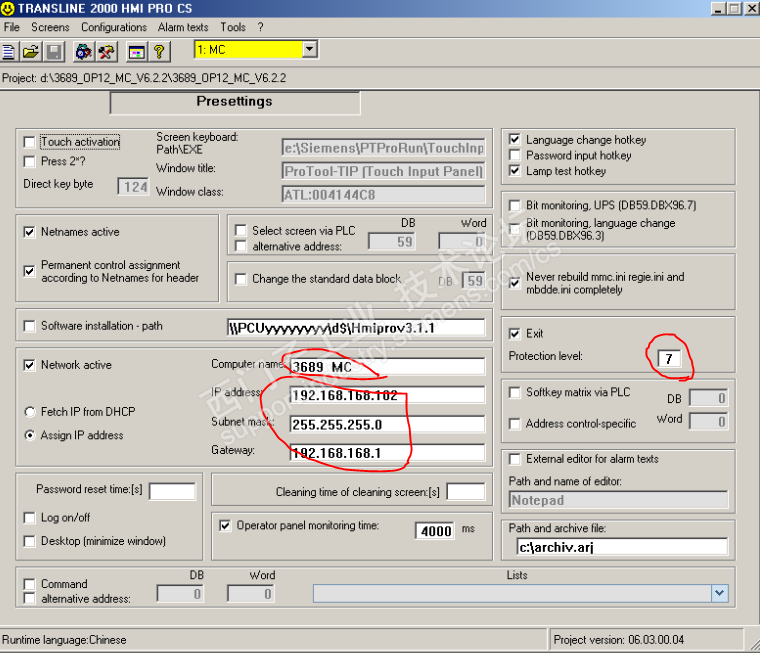Viewport: 760px width, 653px height.
Task: Enable External editor for alarm texts
Action: coord(515,459)
